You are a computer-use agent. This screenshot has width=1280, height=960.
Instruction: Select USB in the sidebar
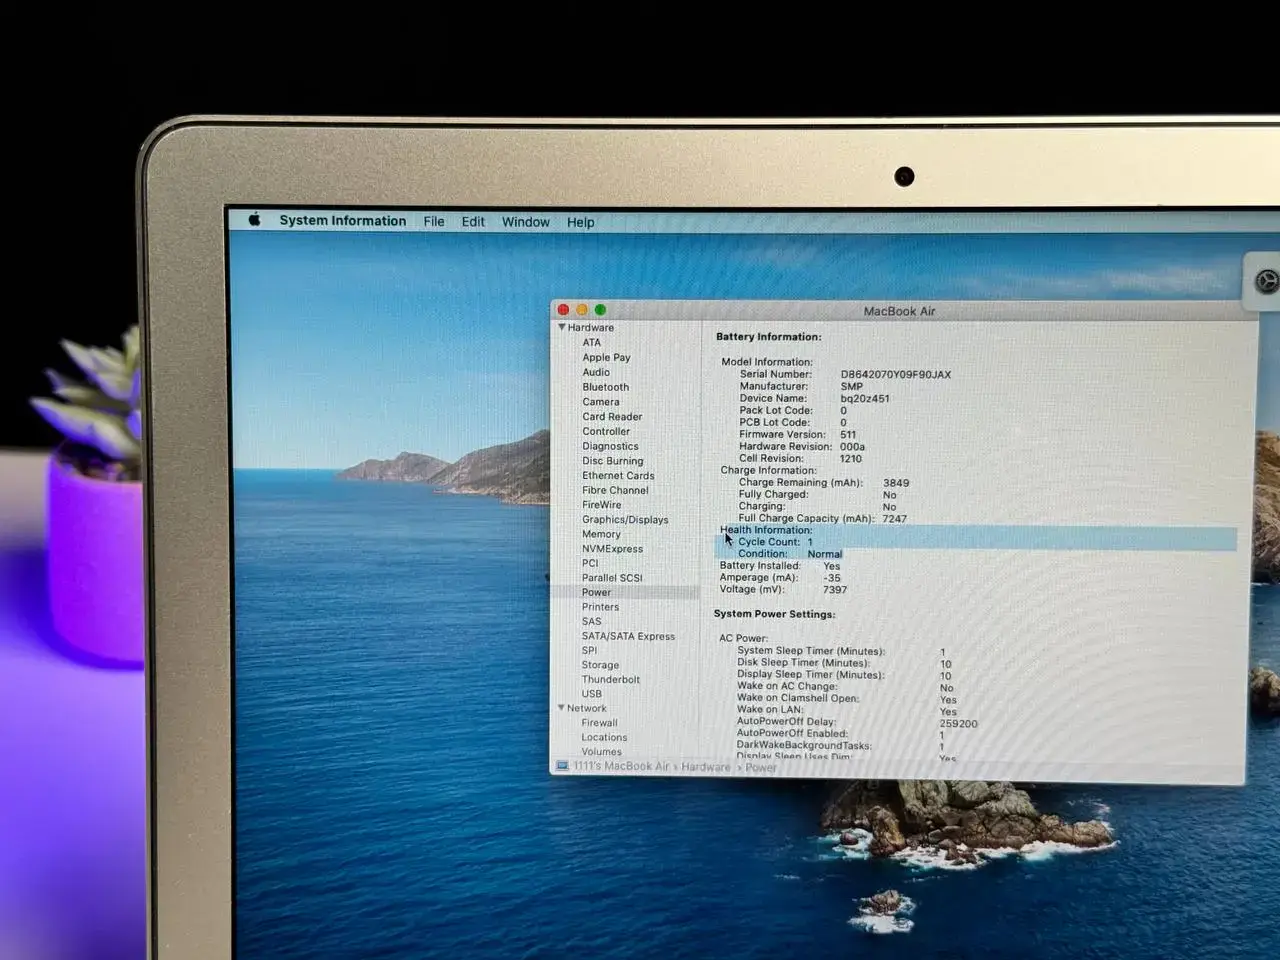591,694
